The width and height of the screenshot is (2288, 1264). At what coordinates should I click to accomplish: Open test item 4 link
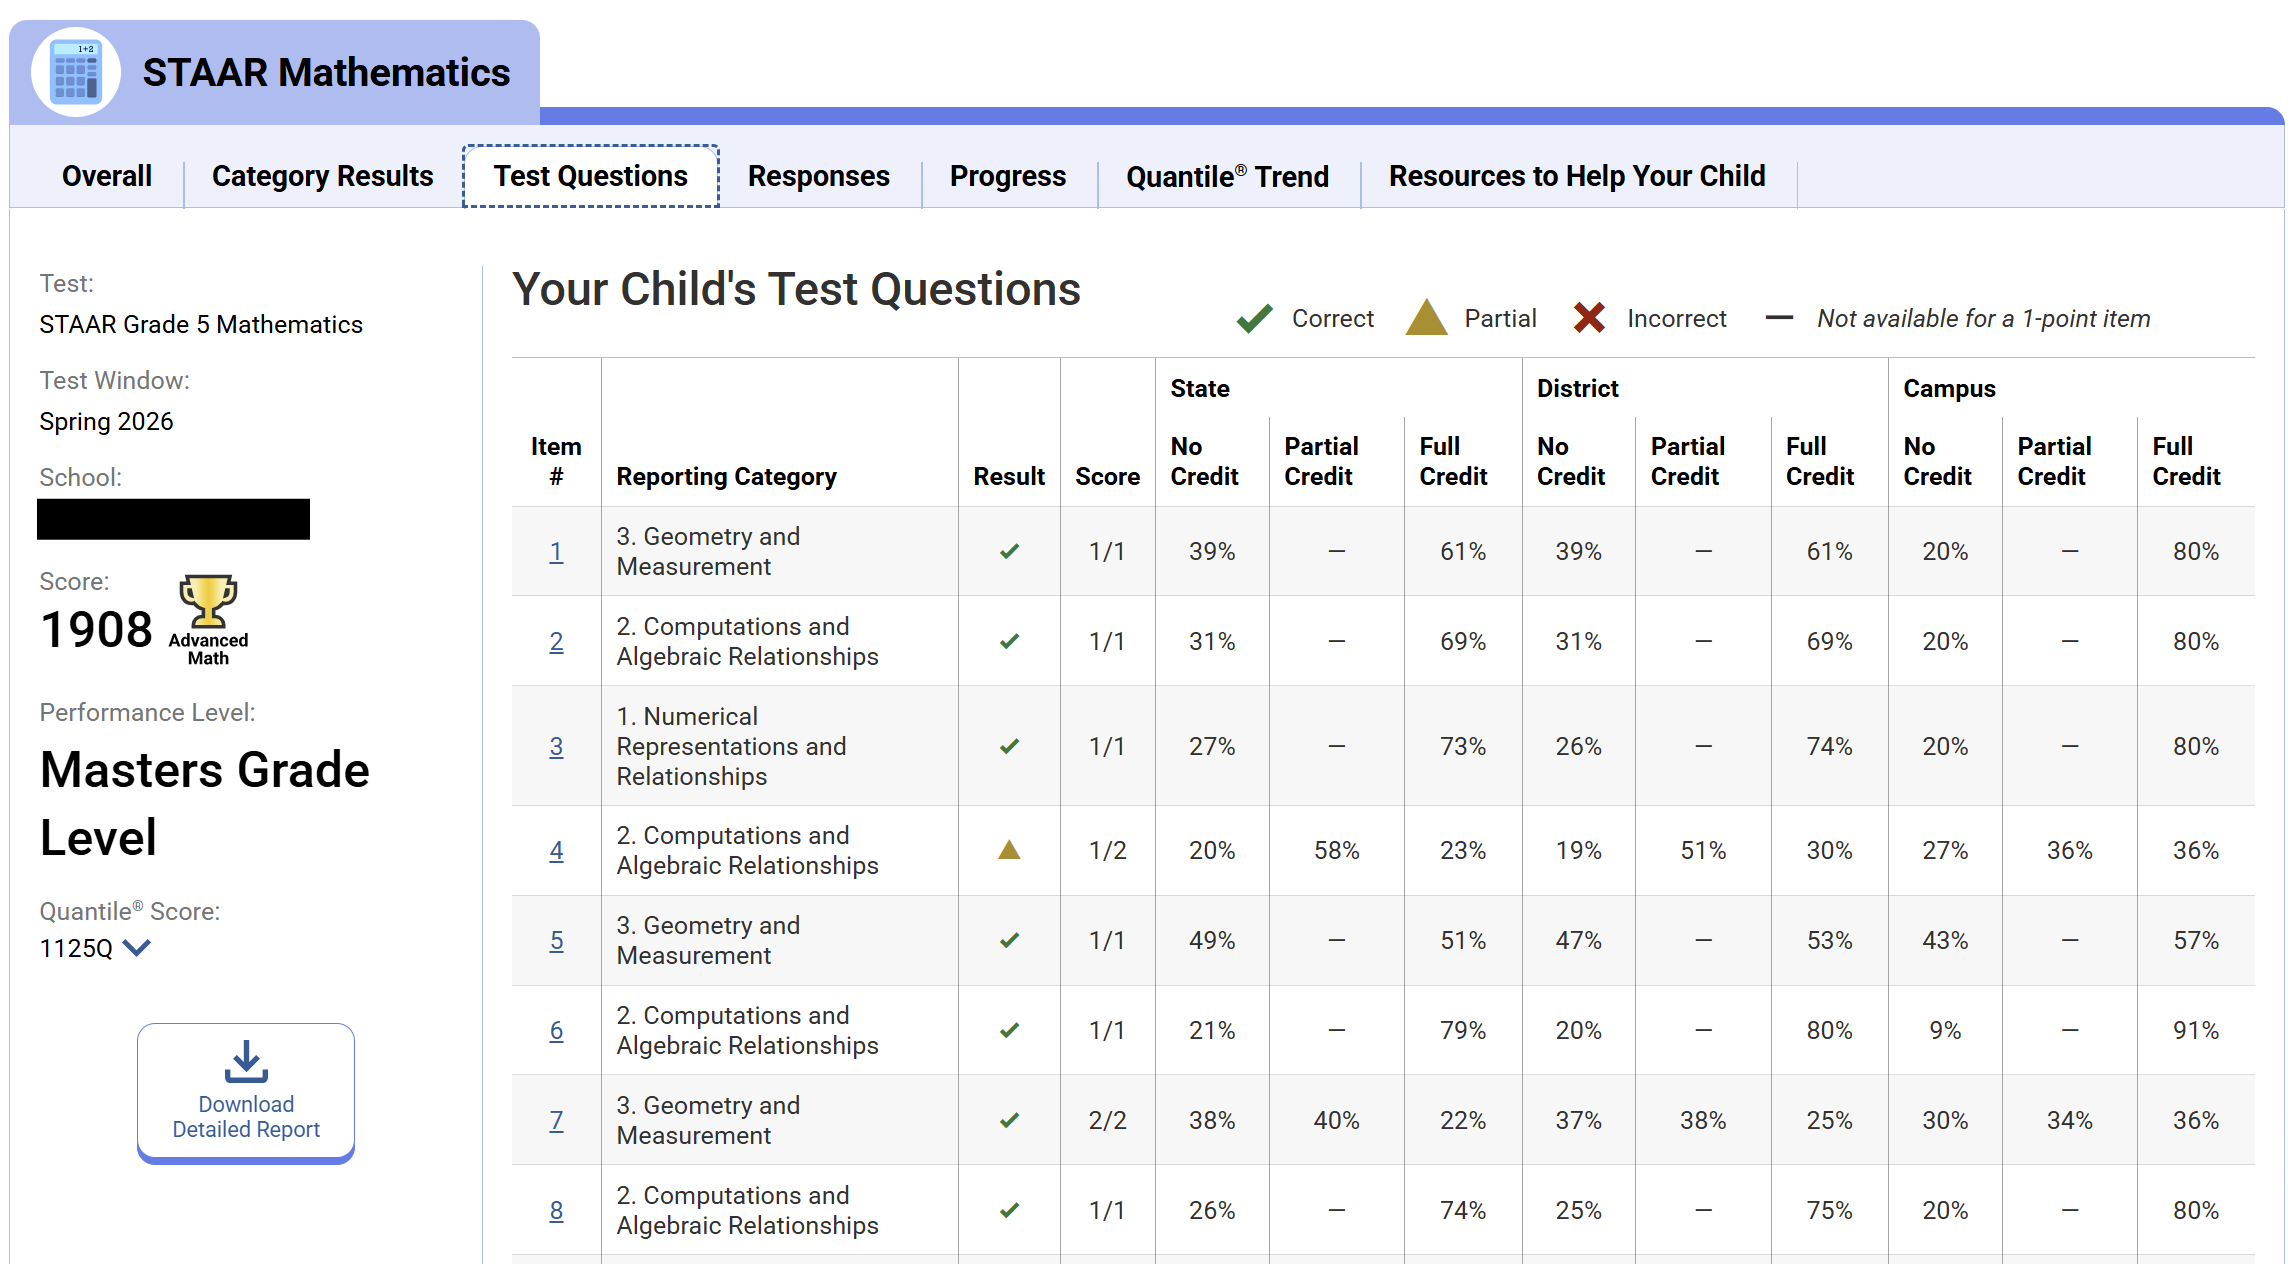pyautogui.click(x=556, y=850)
